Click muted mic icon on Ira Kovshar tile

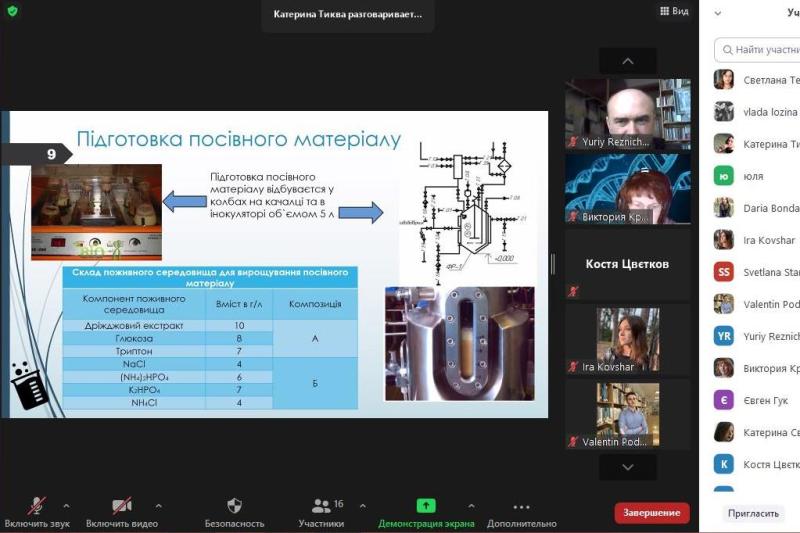click(573, 367)
